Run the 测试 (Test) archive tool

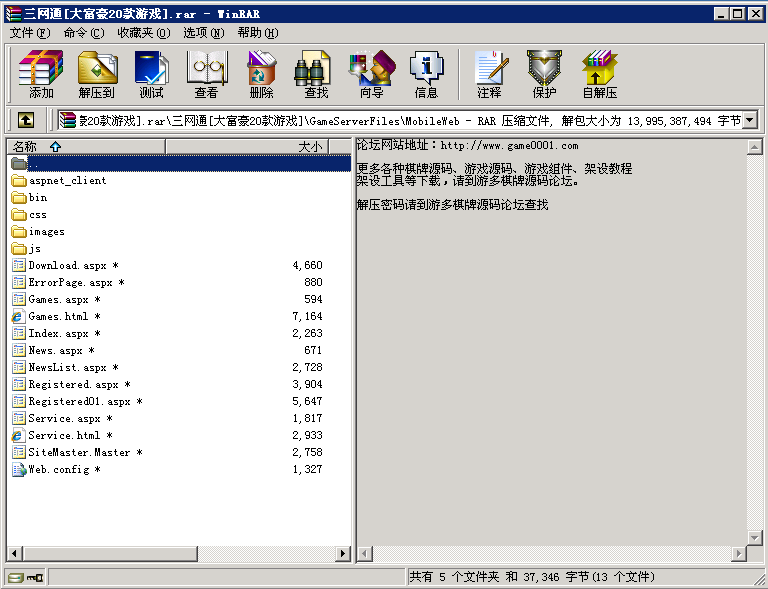point(152,75)
